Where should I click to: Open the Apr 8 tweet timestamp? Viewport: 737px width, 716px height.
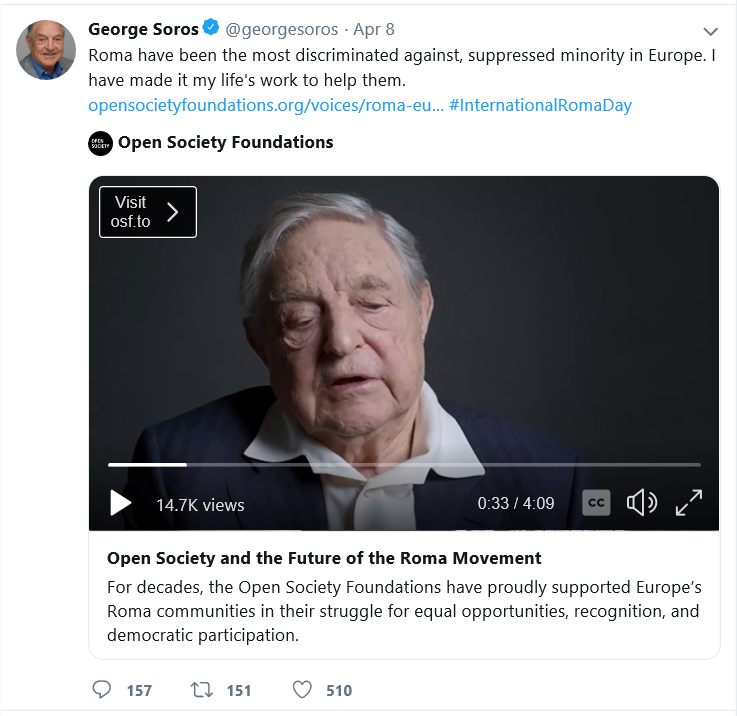point(374,29)
